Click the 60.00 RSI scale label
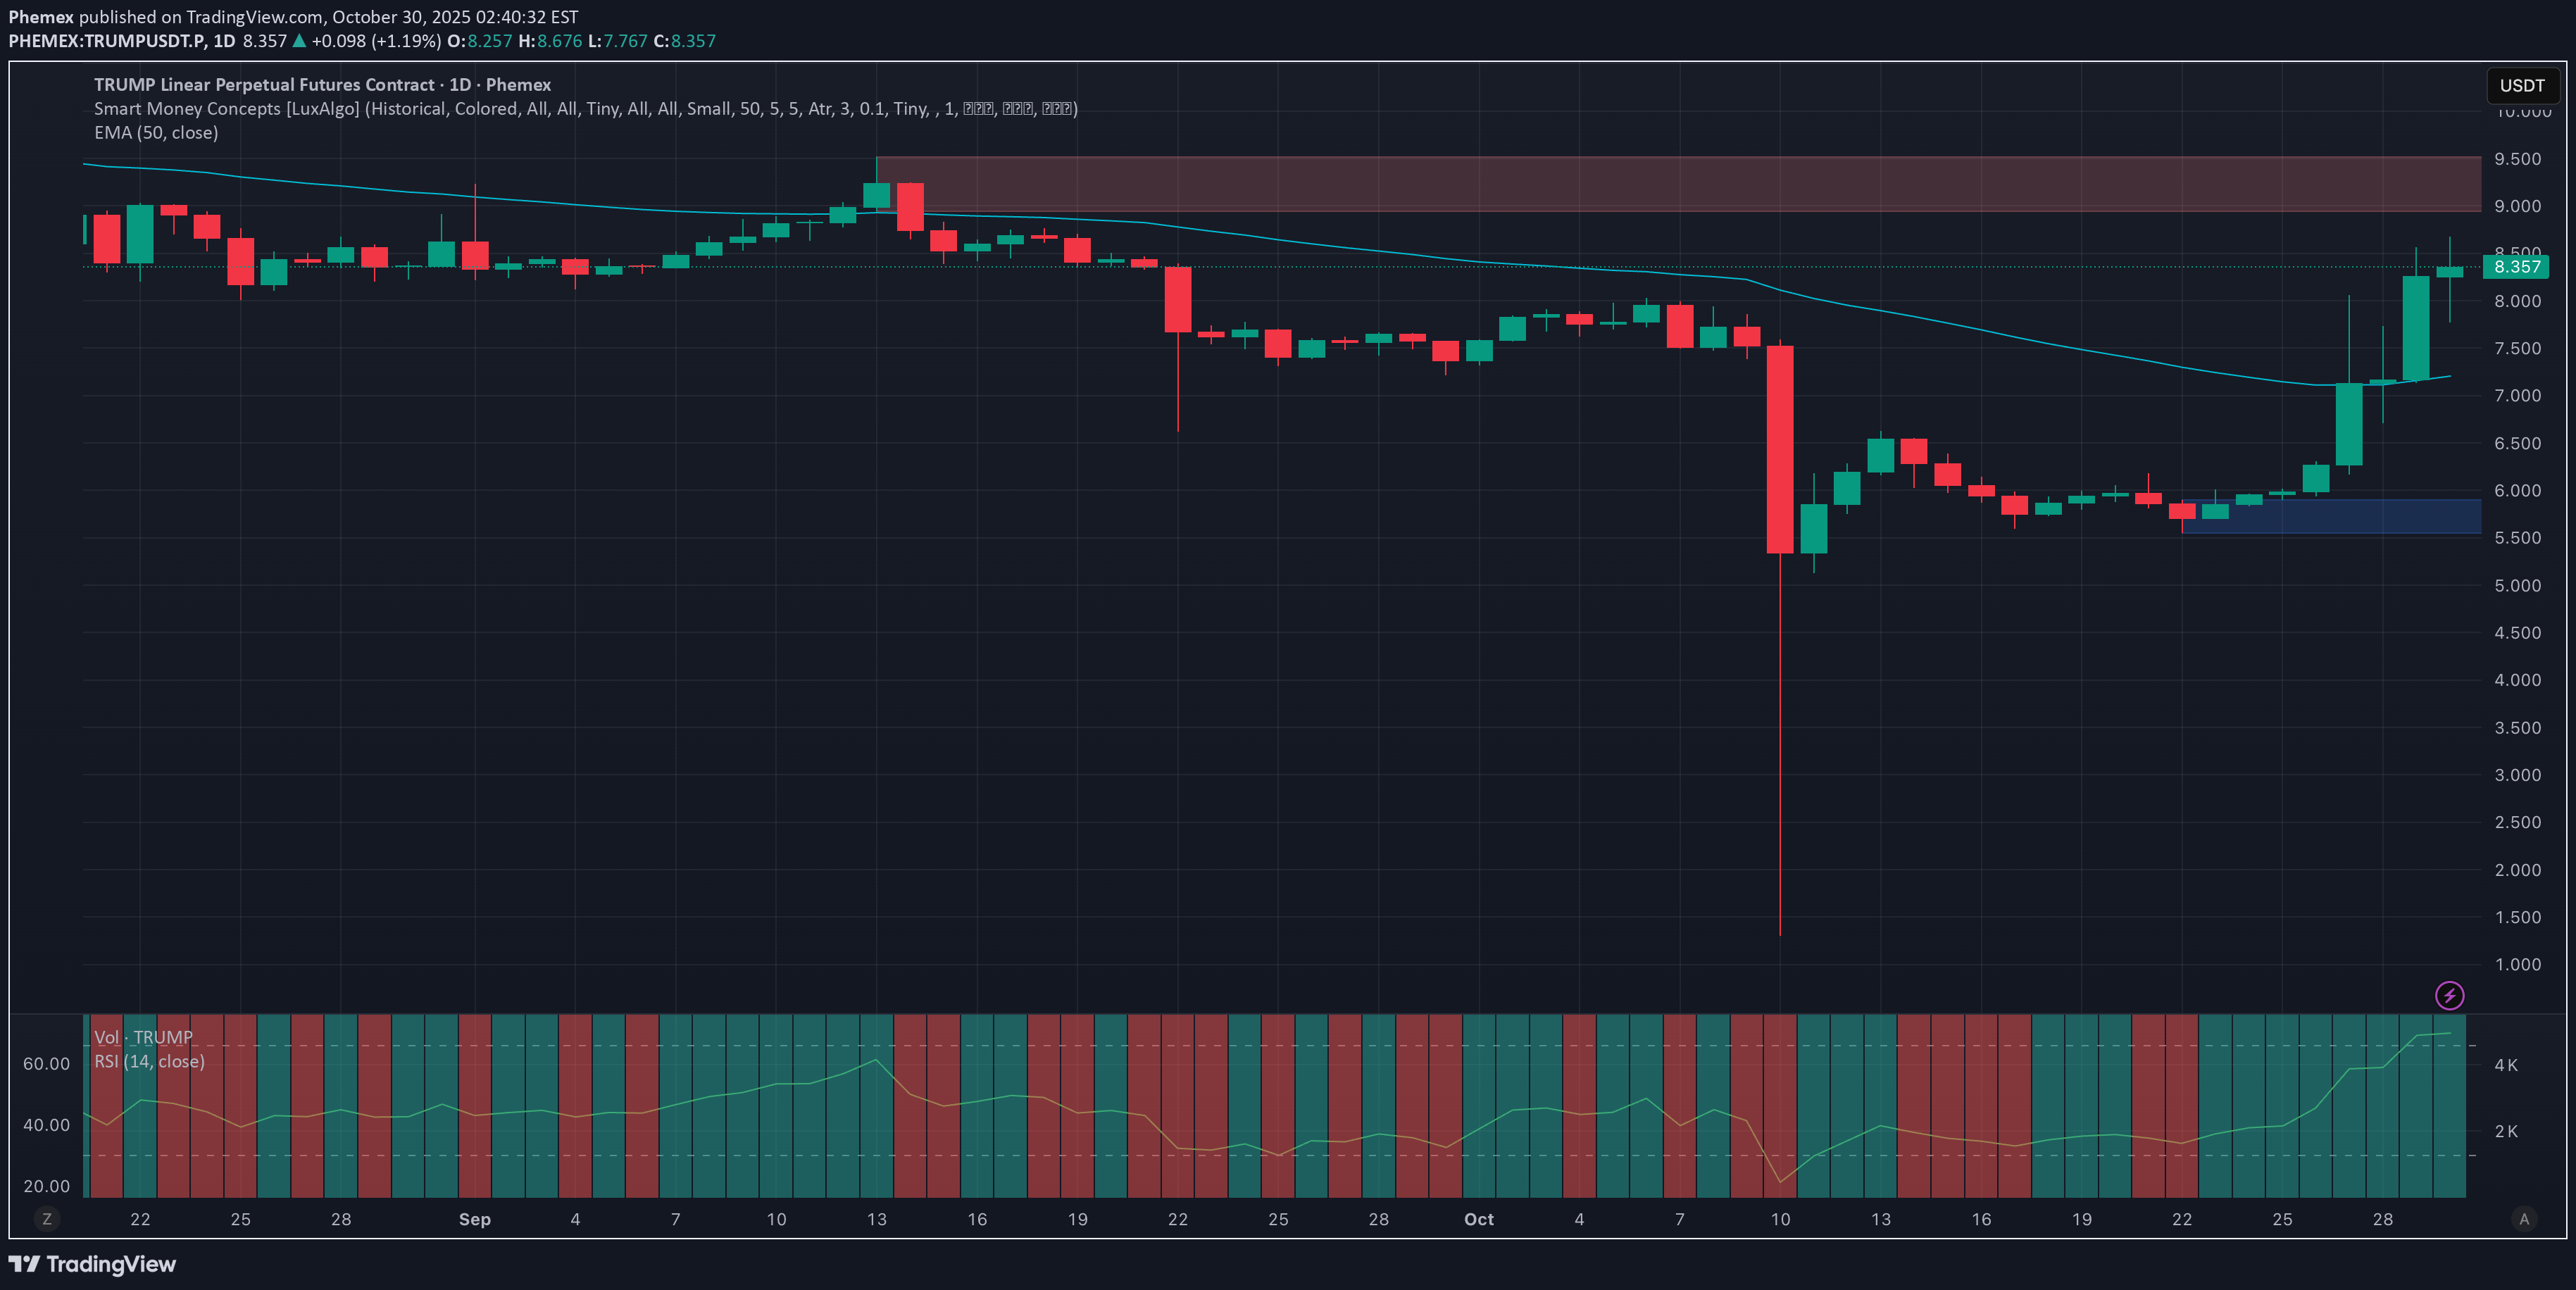Image resolution: width=2576 pixels, height=1290 pixels. click(x=46, y=1064)
